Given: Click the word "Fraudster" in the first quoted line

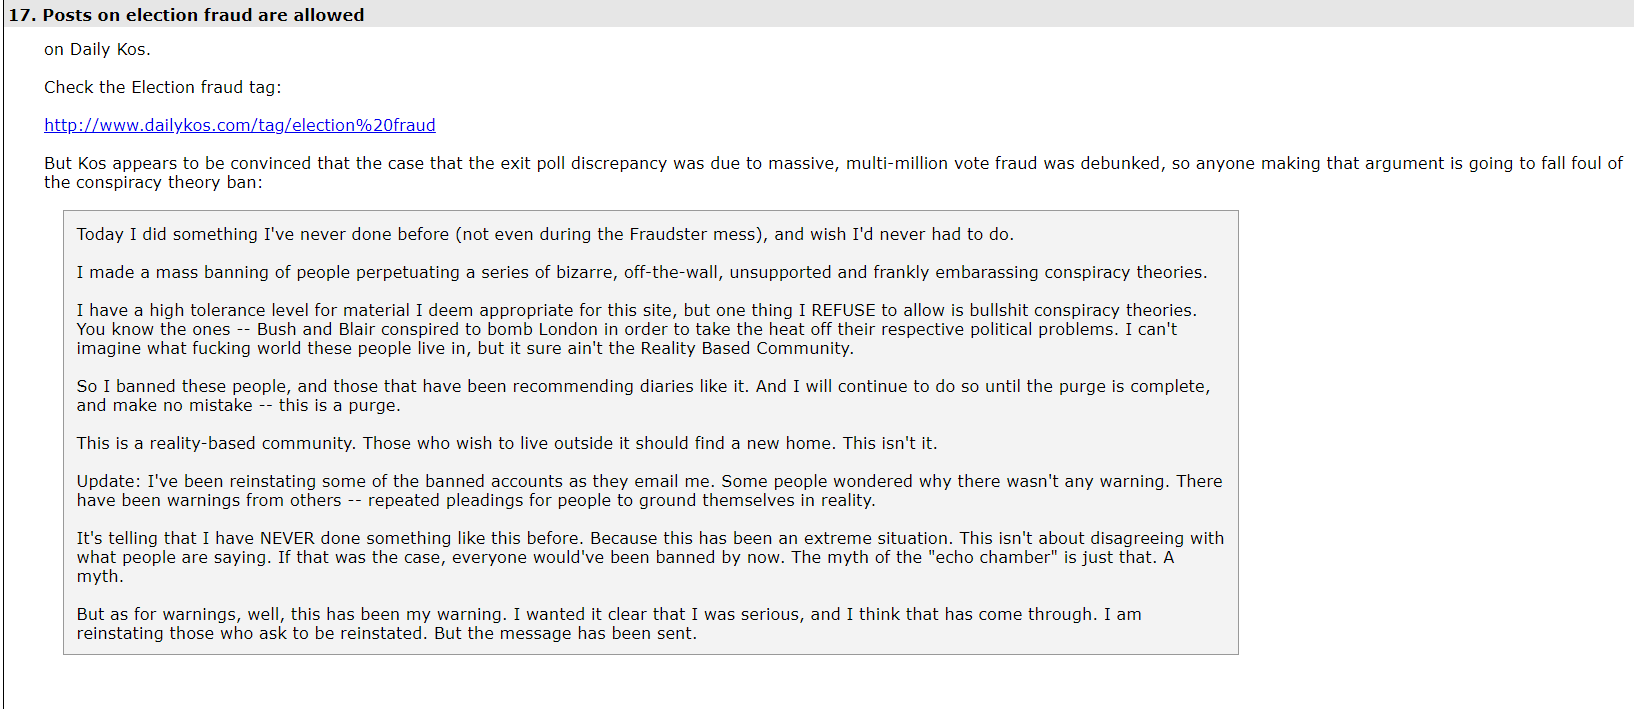Looking at the screenshot, I should tap(667, 234).
